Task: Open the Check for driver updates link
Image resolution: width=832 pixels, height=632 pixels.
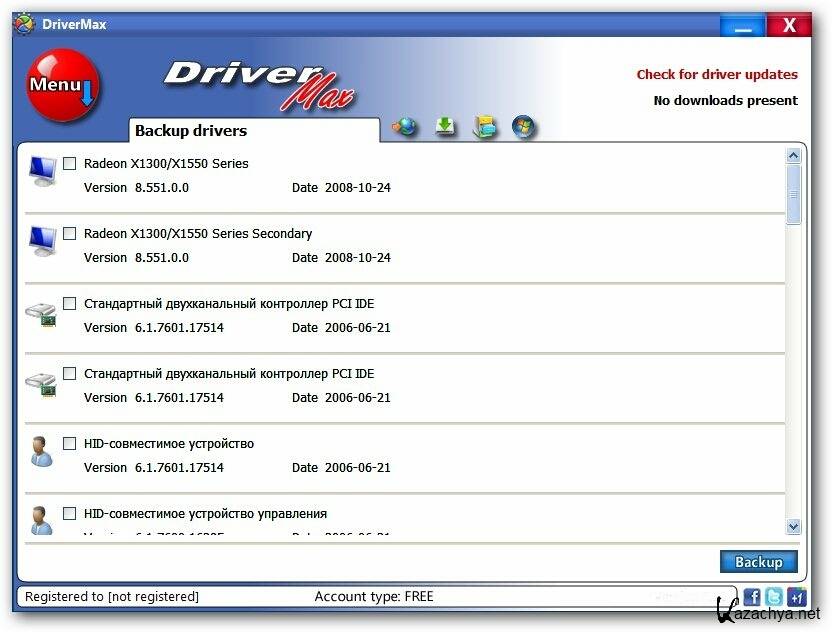Action: coord(717,75)
